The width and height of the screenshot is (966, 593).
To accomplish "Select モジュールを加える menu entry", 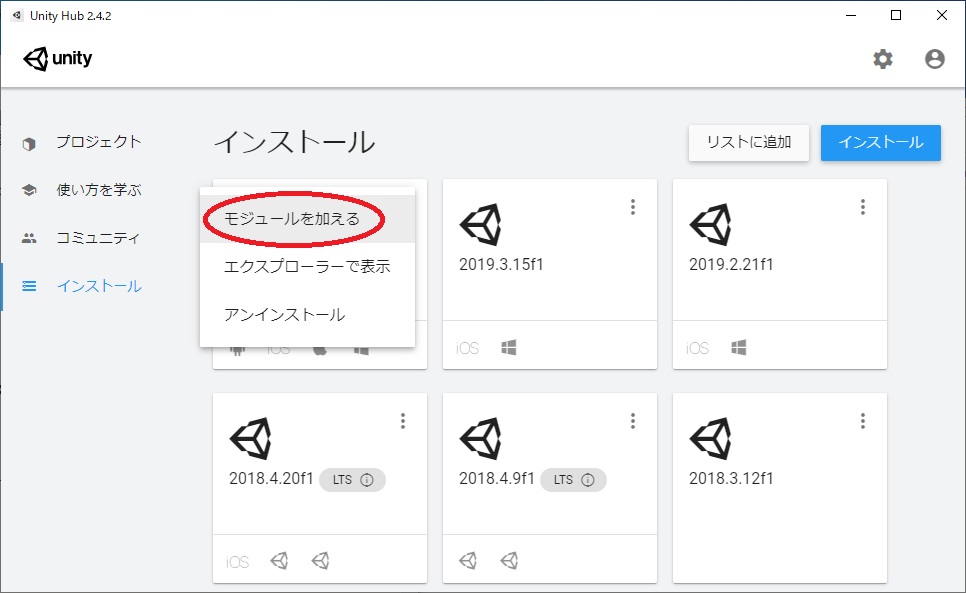I will tap(307, 219).
